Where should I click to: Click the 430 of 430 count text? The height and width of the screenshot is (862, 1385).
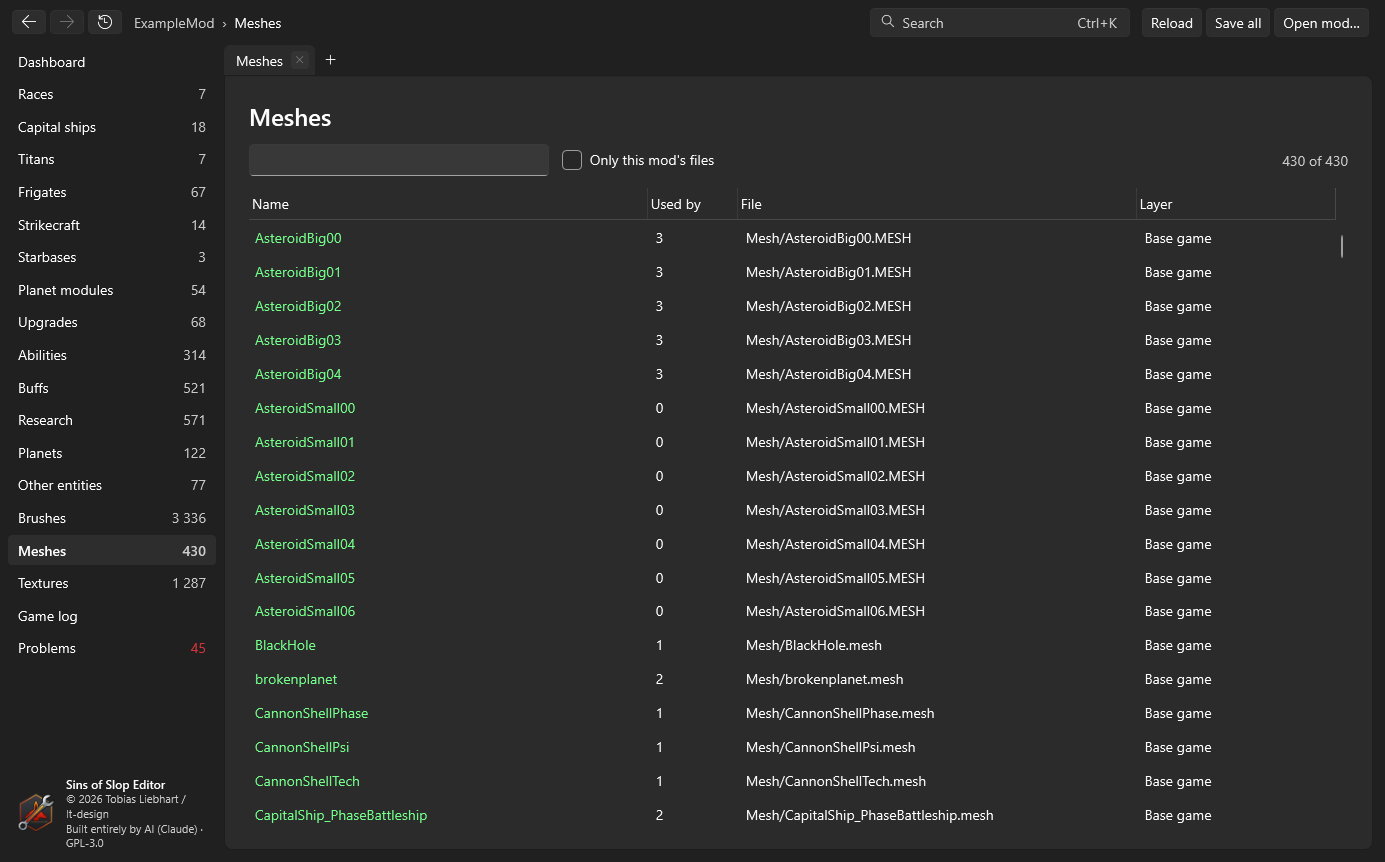click(1315, 161)
